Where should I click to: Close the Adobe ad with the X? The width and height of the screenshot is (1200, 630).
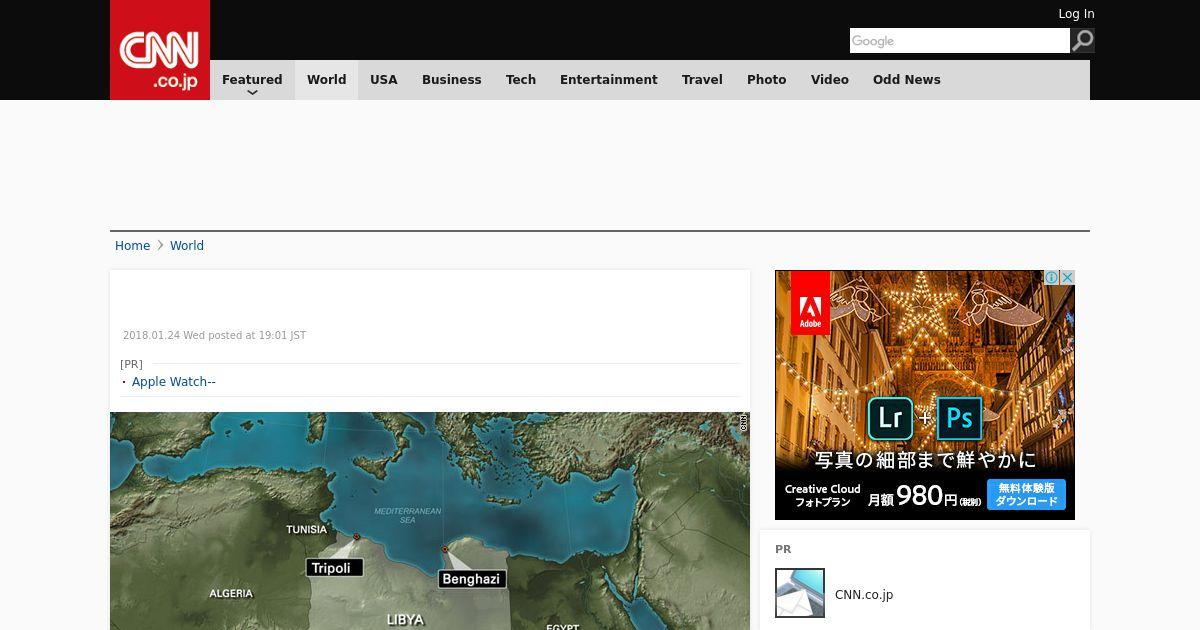(1067, 278)
